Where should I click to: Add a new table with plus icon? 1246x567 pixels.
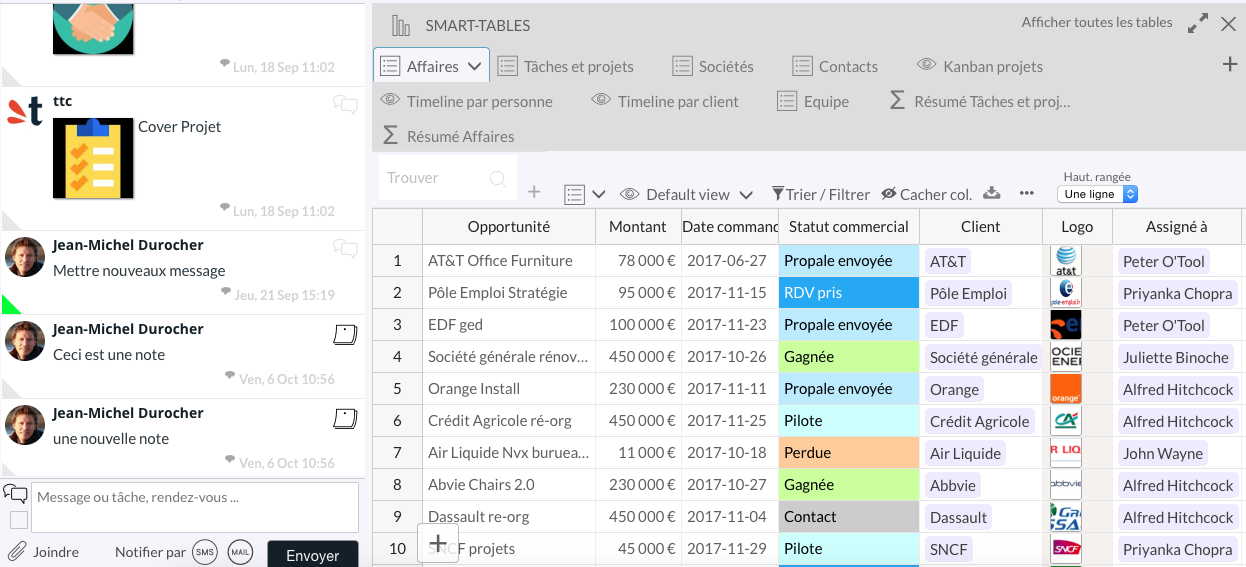(x=1230, y=65)
